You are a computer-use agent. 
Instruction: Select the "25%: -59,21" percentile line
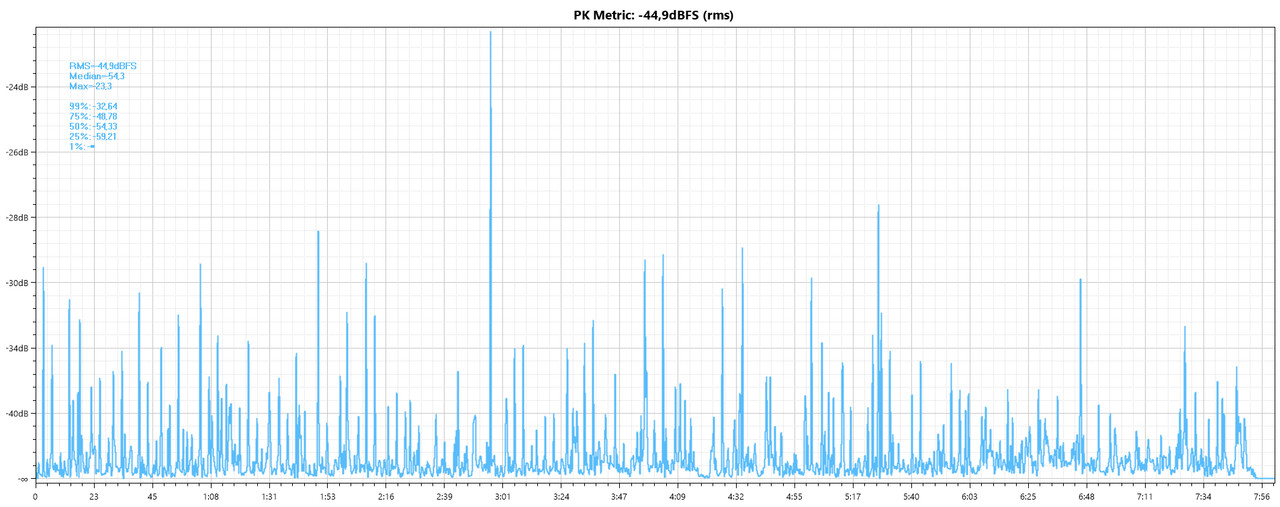click(93, 136)
